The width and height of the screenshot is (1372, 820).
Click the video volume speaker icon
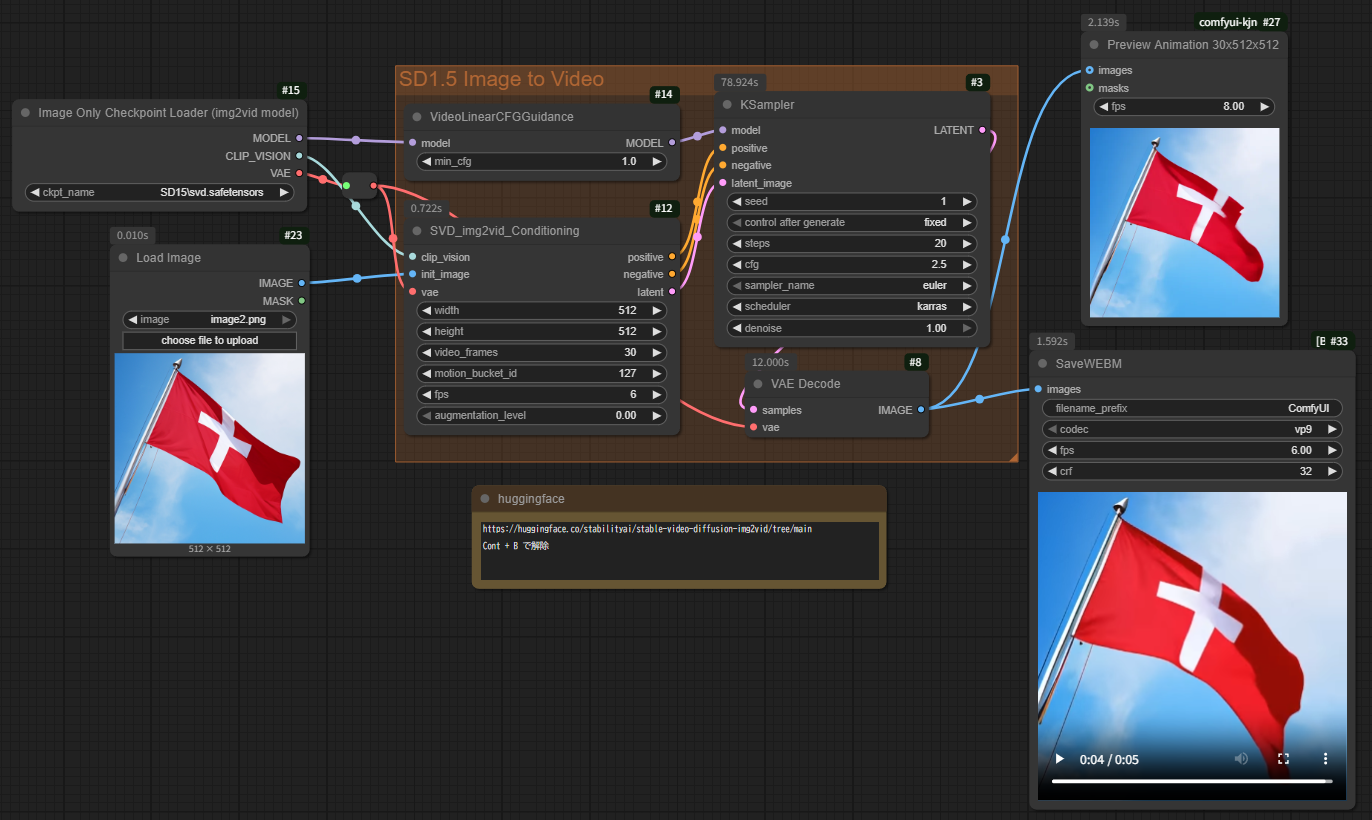coord(1241,759)
